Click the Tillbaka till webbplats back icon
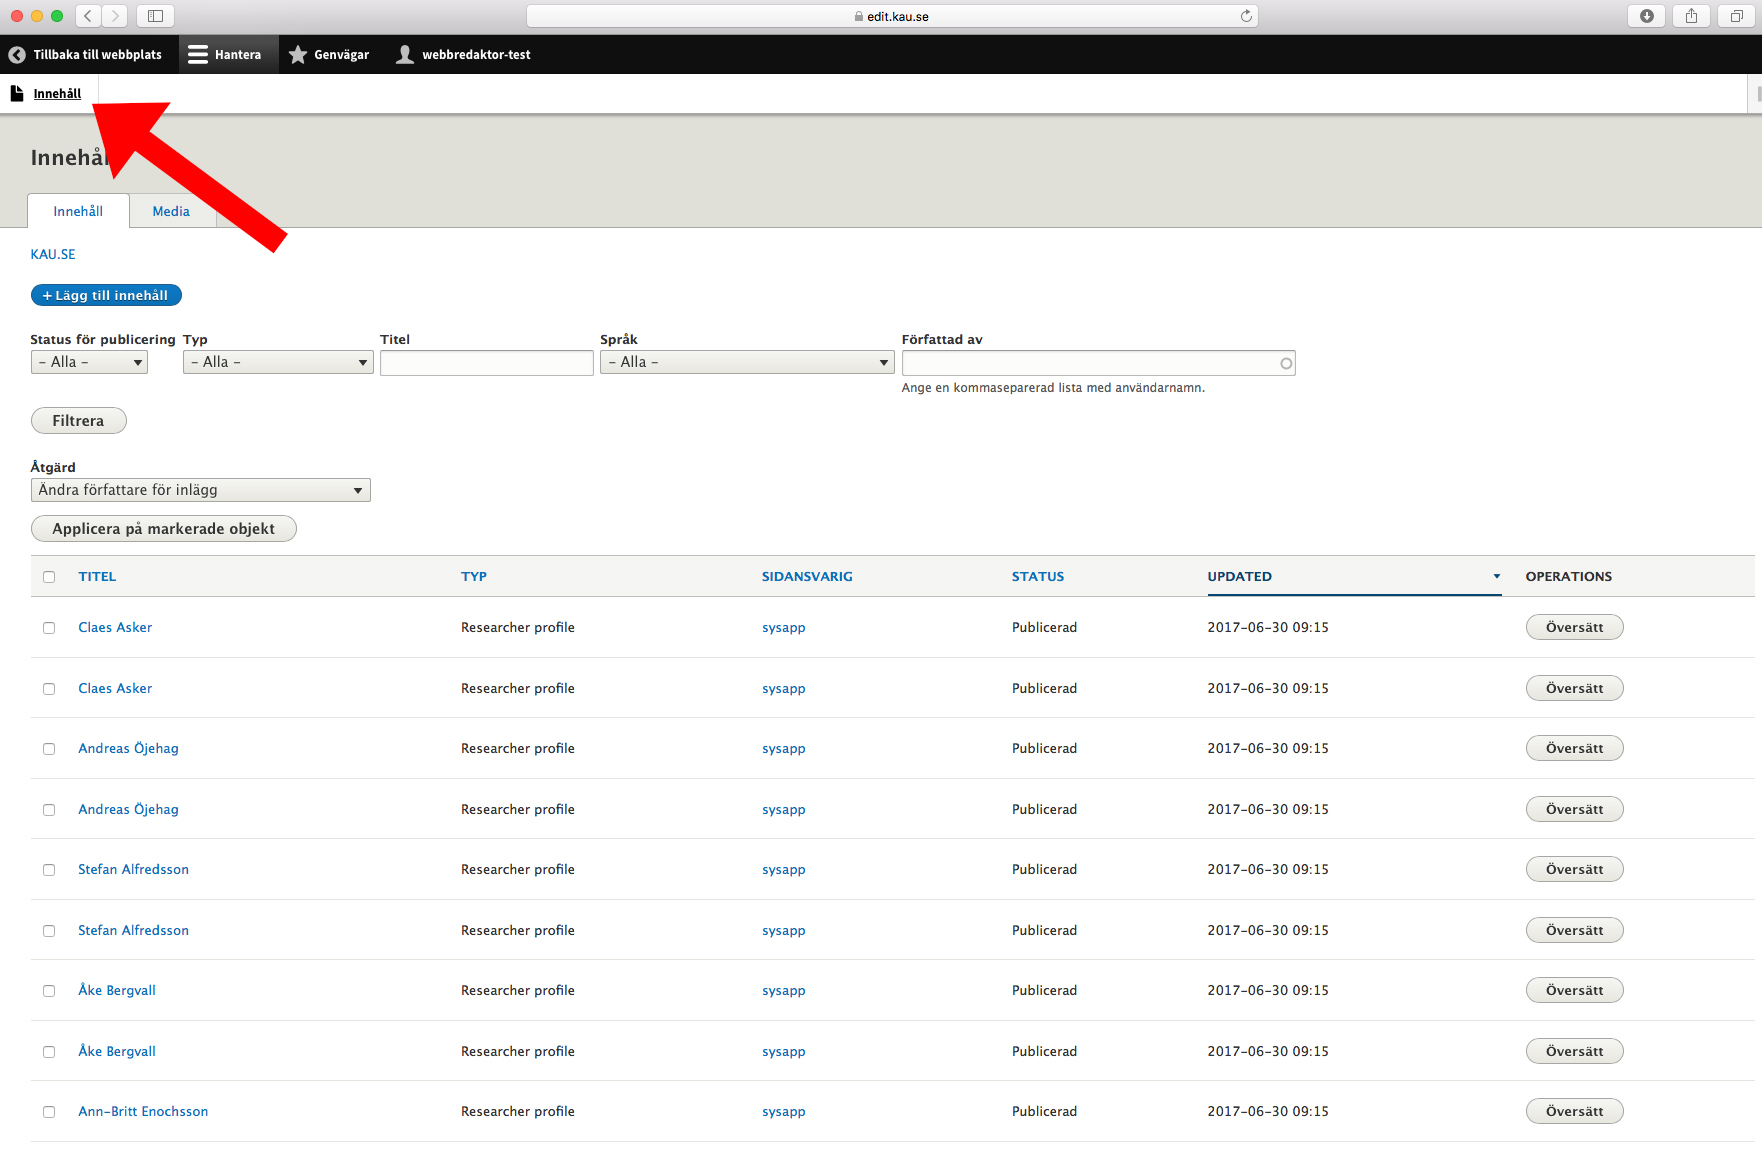Image resolution: width=1762 pixels, height=1150 pixels. coord(17,55)
